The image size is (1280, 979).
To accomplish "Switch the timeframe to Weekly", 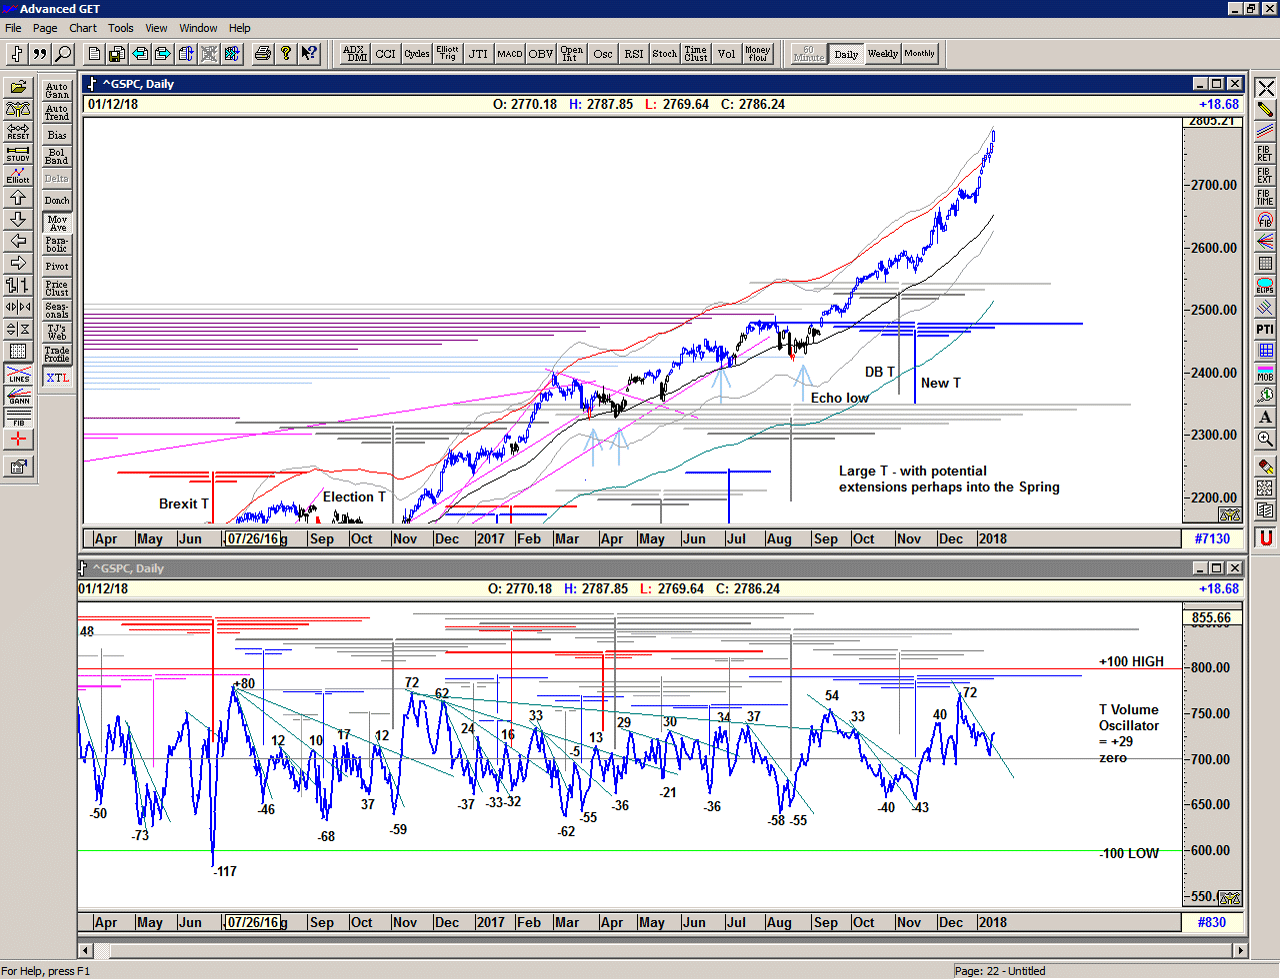I will pos(882,54).
